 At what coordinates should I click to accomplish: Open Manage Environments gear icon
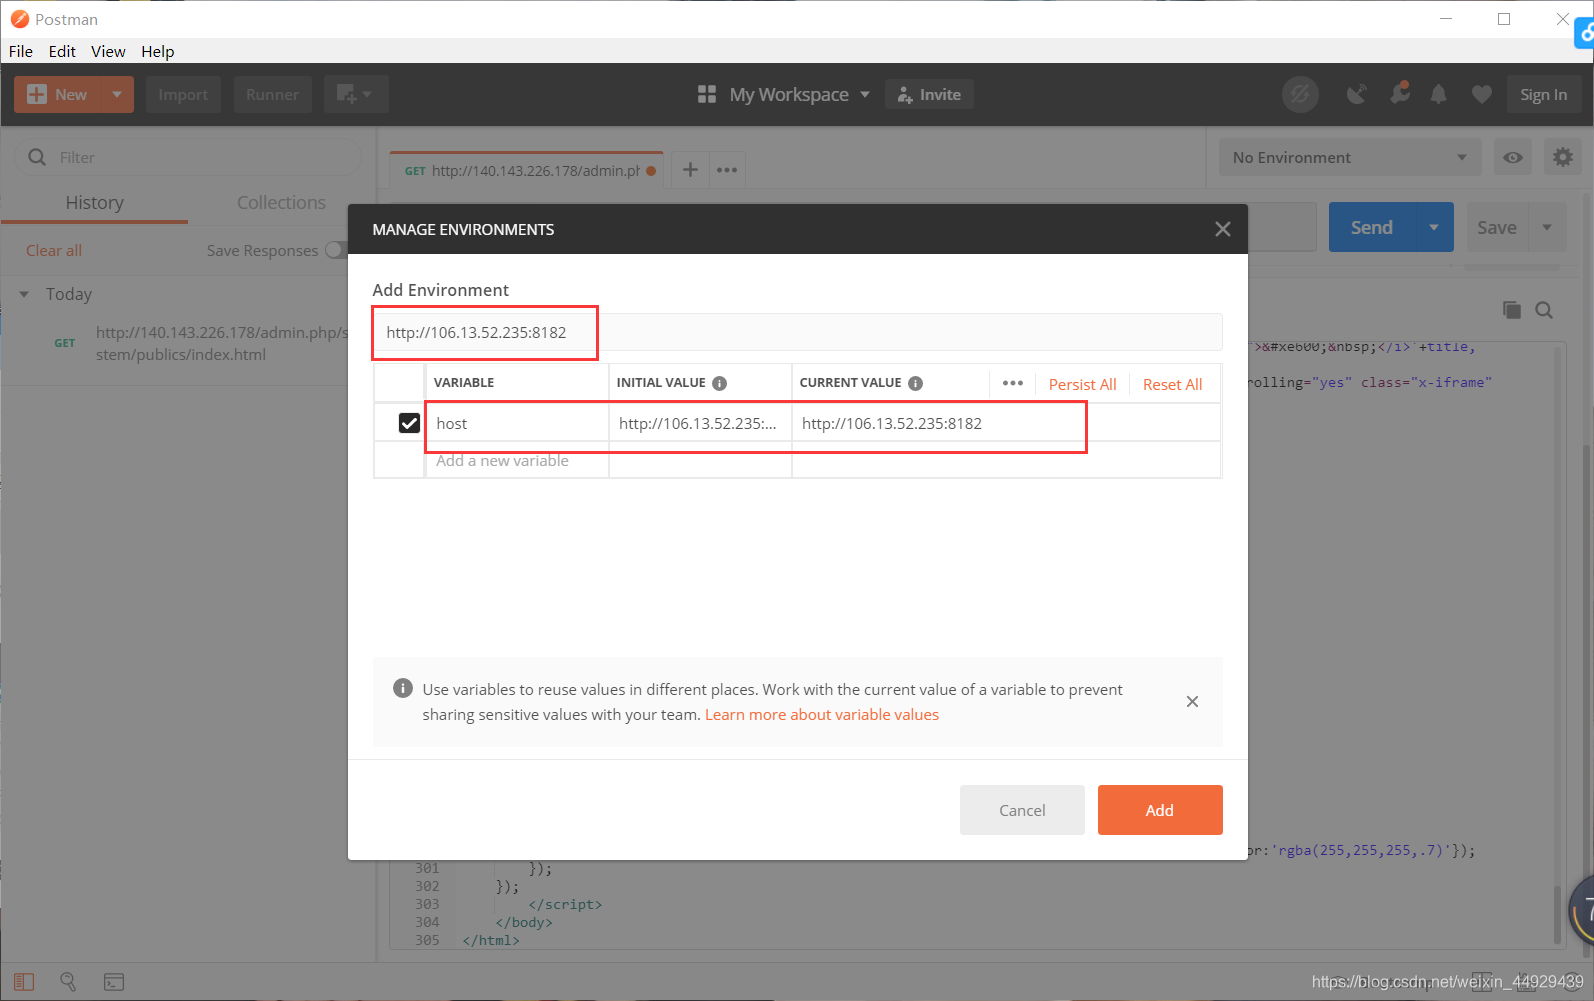[1563, 157]
